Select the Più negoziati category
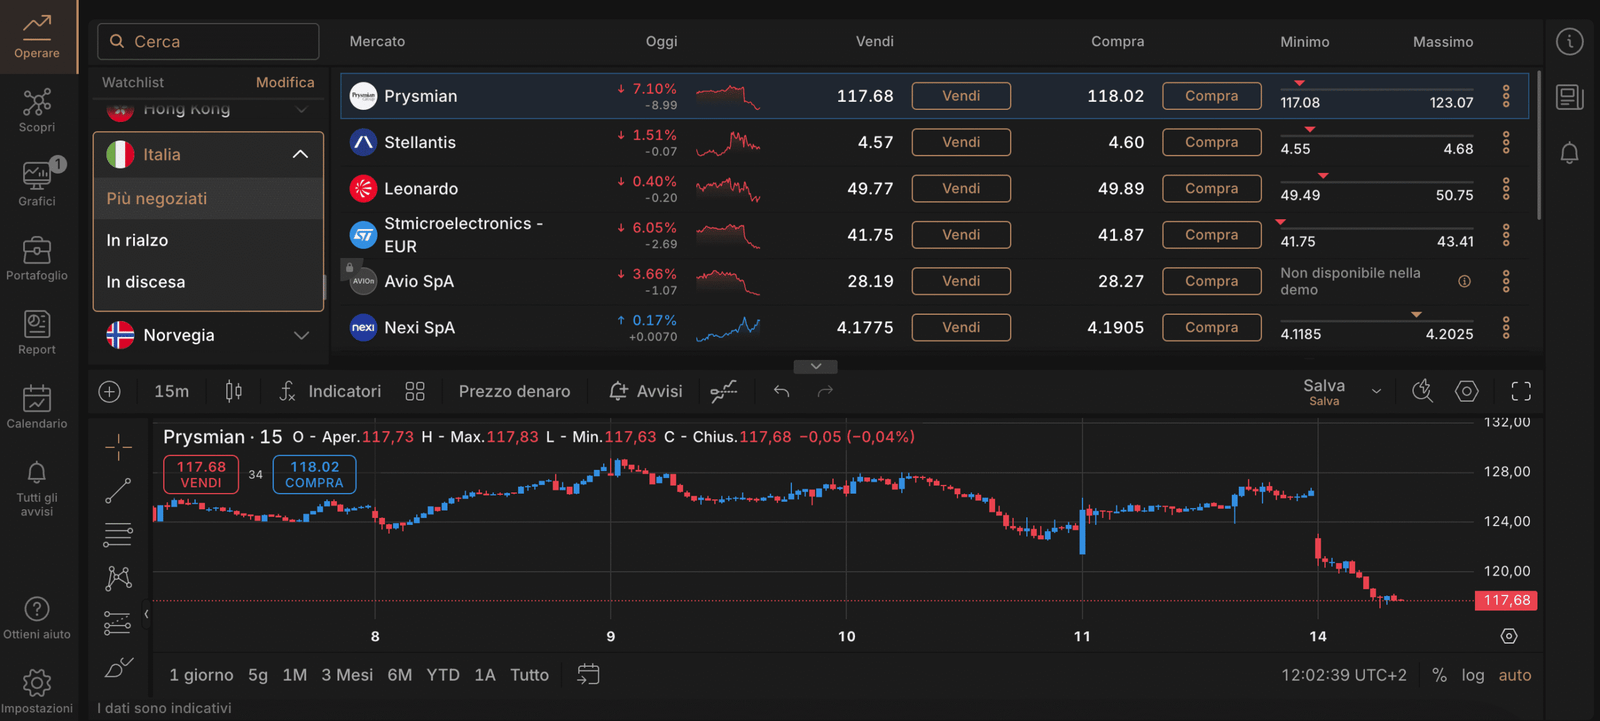1600x721 pixels. tap(208, 199)
